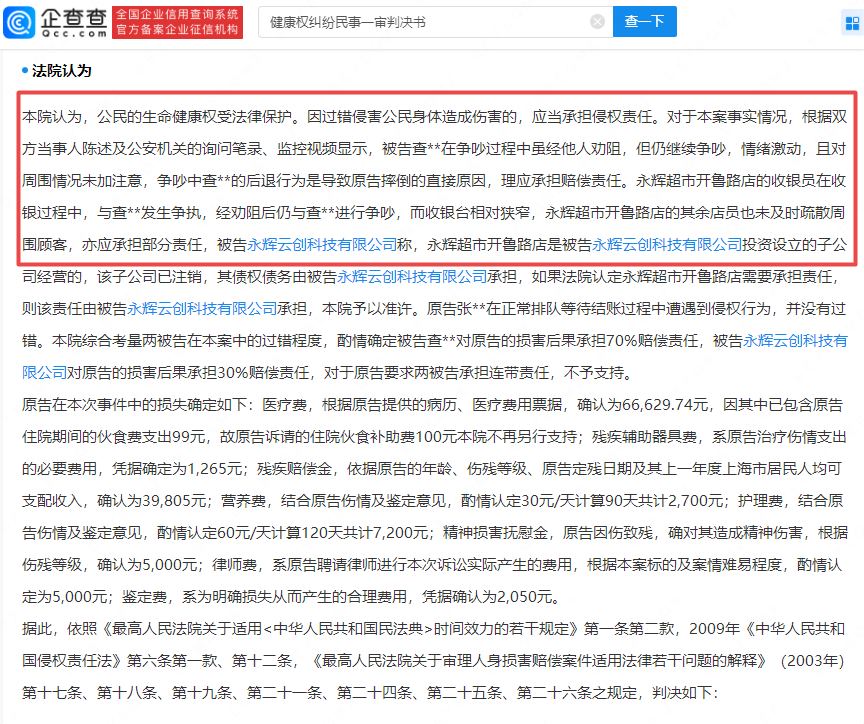Open first 永辉云创科技有限公司 link after 被告
864x724 pixels.
click(322, 245)
